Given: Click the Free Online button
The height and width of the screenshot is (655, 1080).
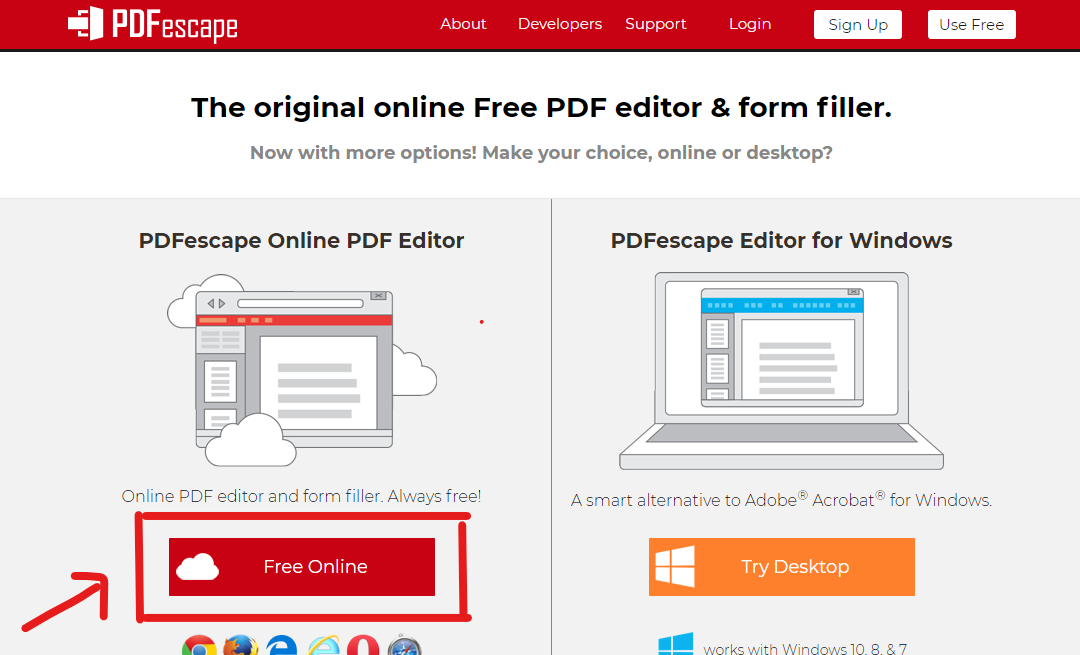Looking at the screenshot, I should click(x=302, y=566).
